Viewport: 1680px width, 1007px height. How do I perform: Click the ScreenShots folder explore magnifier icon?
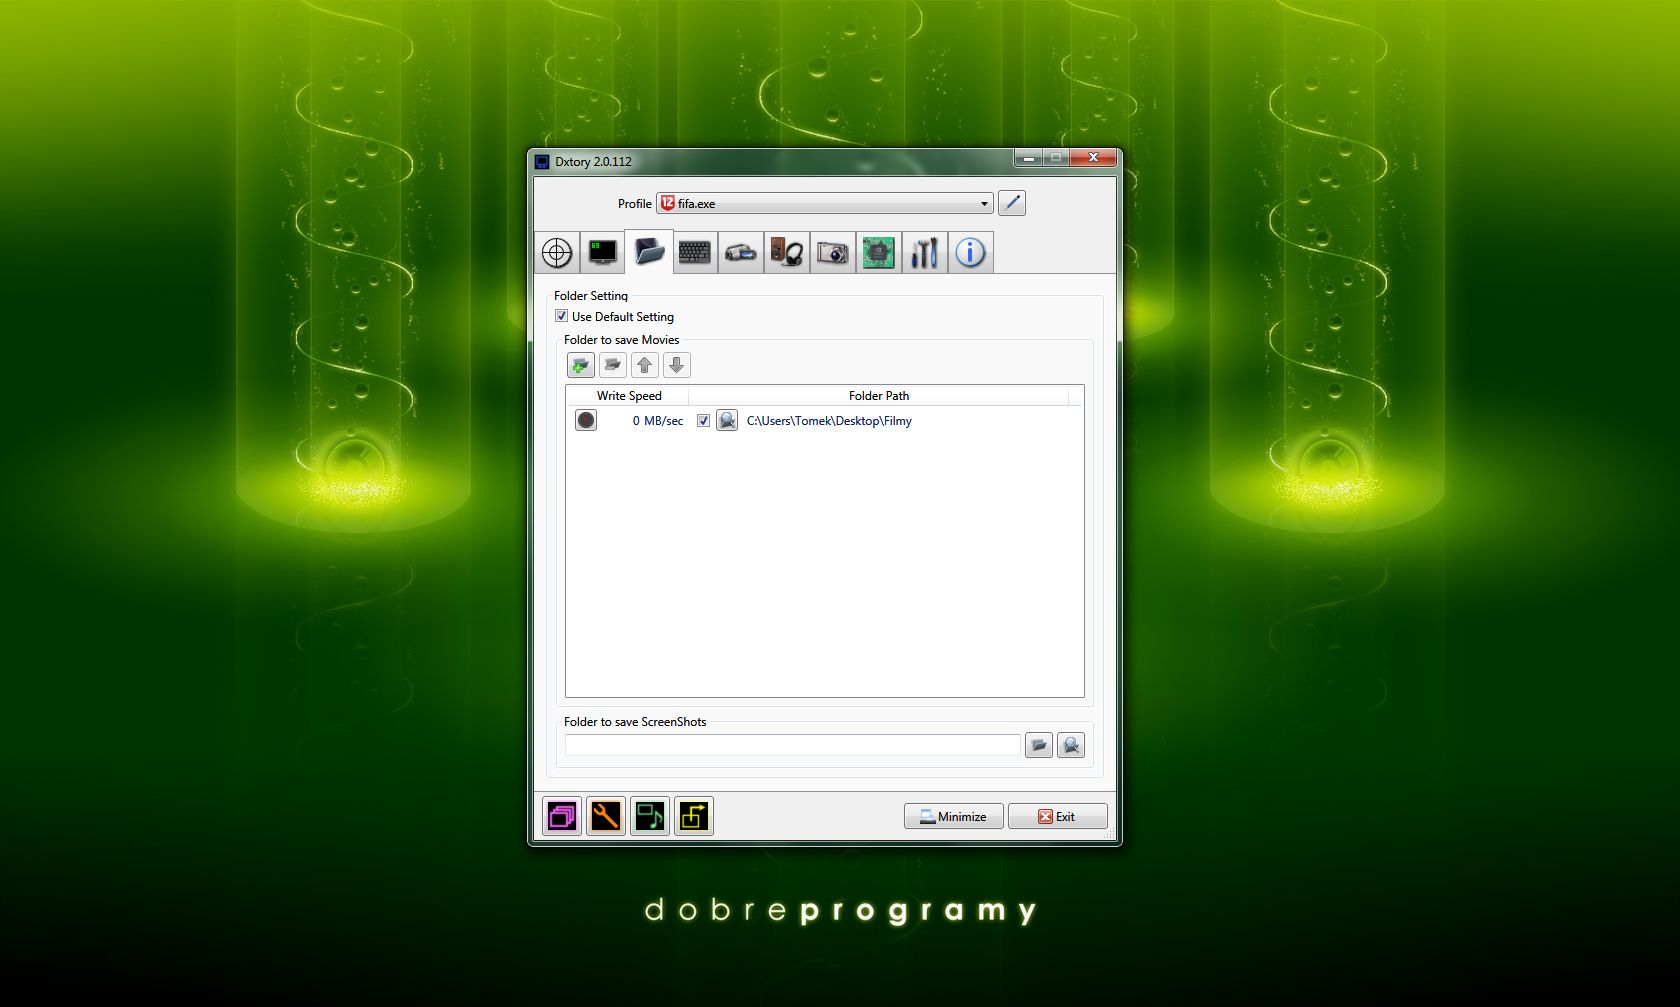(1071, 745)
